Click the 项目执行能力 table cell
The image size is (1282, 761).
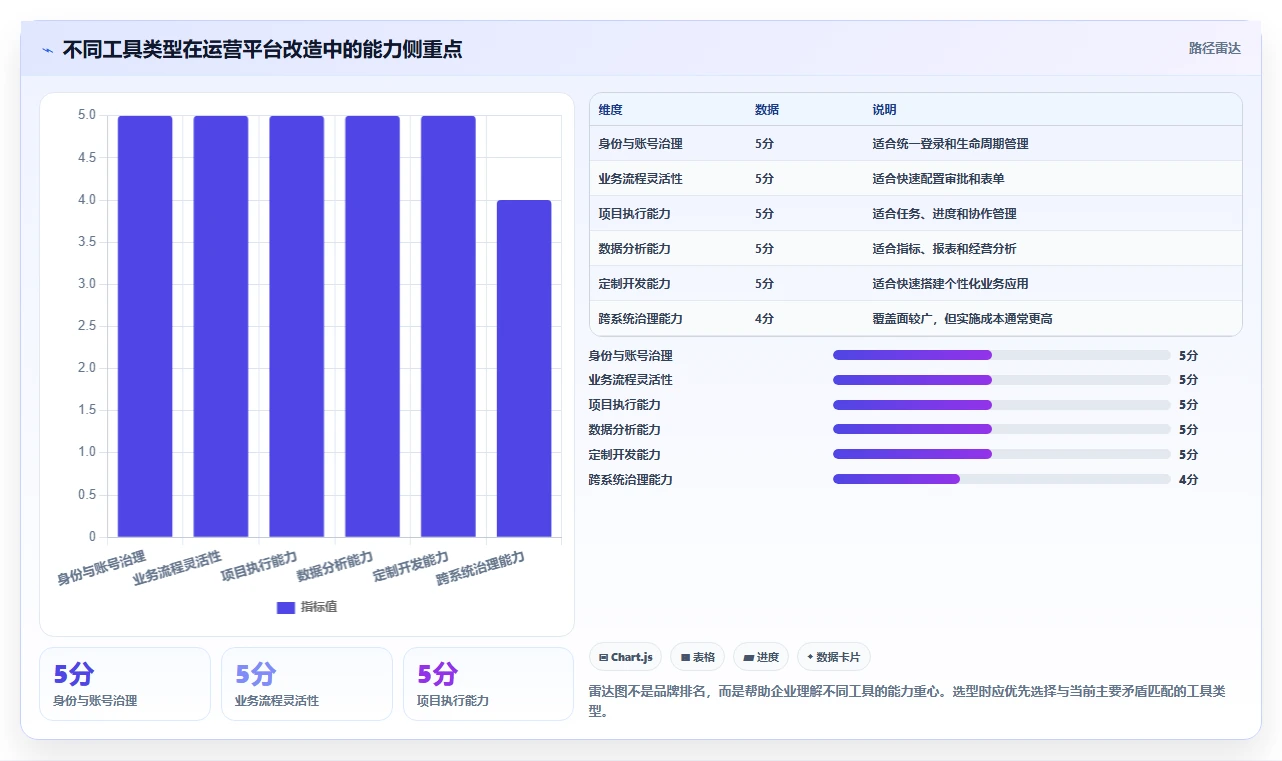tap(635, 214)
